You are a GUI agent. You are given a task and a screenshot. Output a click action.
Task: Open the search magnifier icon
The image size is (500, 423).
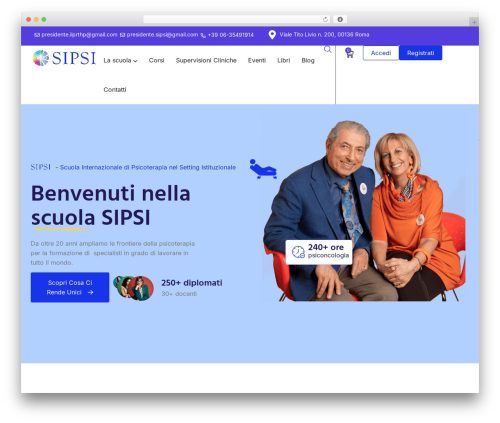point(328,50)
